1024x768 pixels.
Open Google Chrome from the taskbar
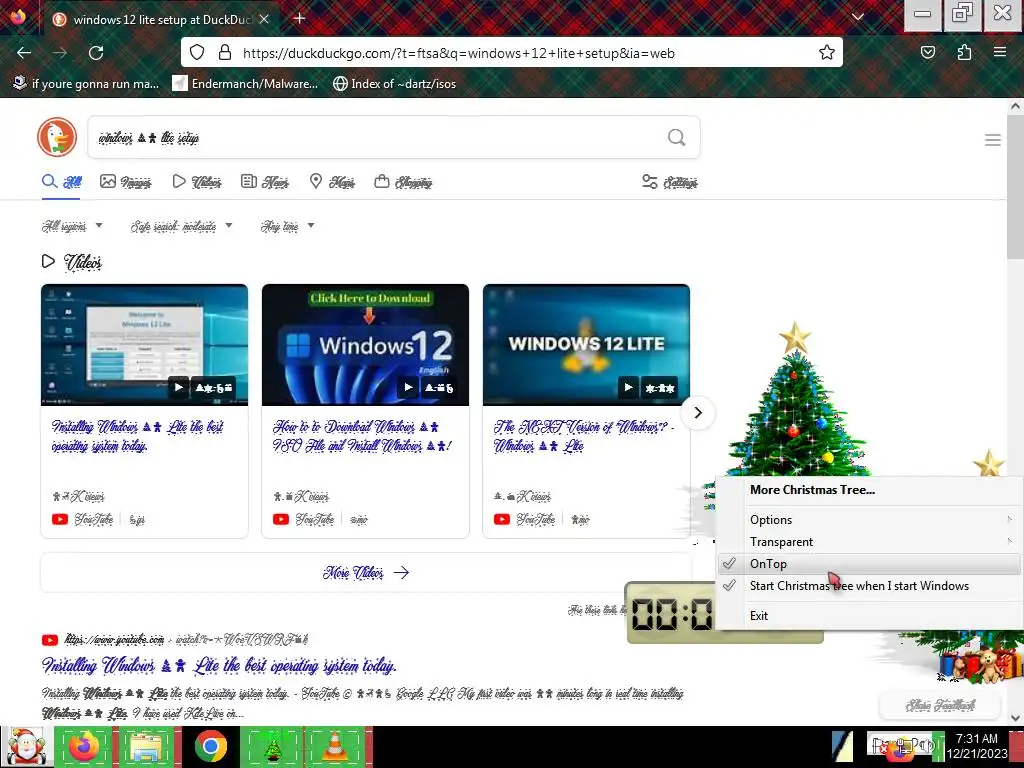coord(210,747)
